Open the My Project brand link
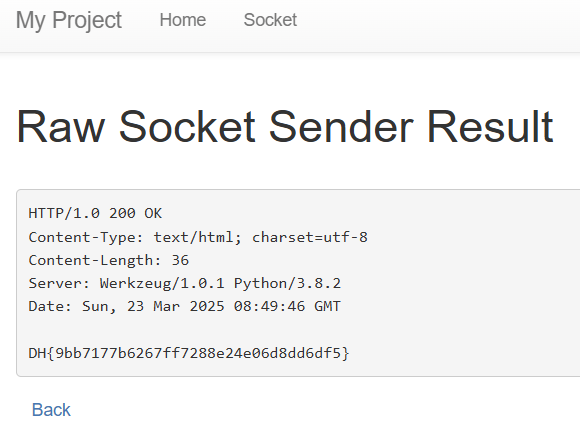Viewport: 580px width, 447px height. coord(69,20)
